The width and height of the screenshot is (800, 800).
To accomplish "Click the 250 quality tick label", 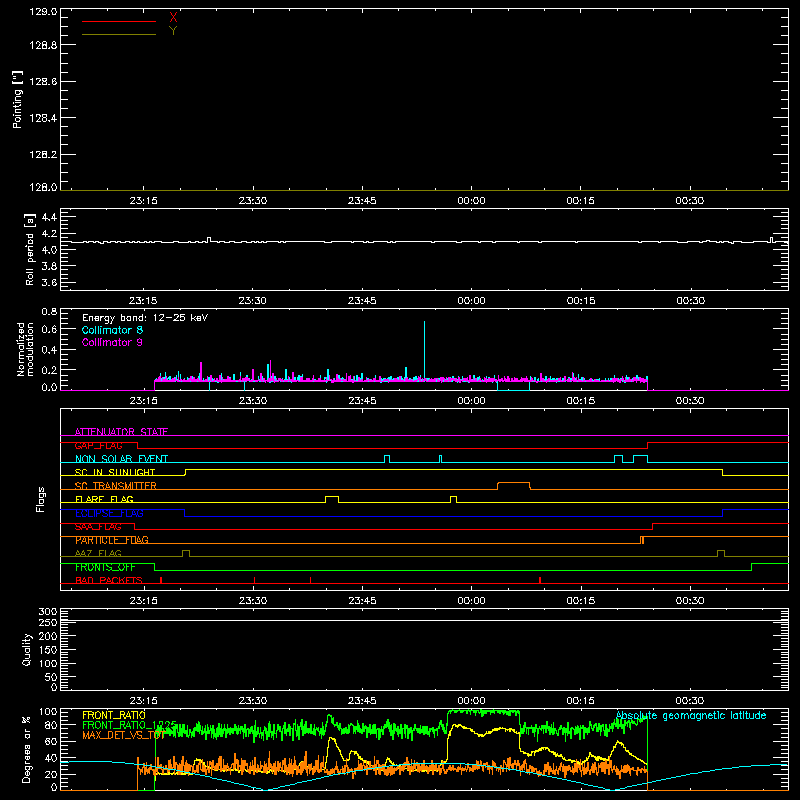I will (x=47, y=622).
